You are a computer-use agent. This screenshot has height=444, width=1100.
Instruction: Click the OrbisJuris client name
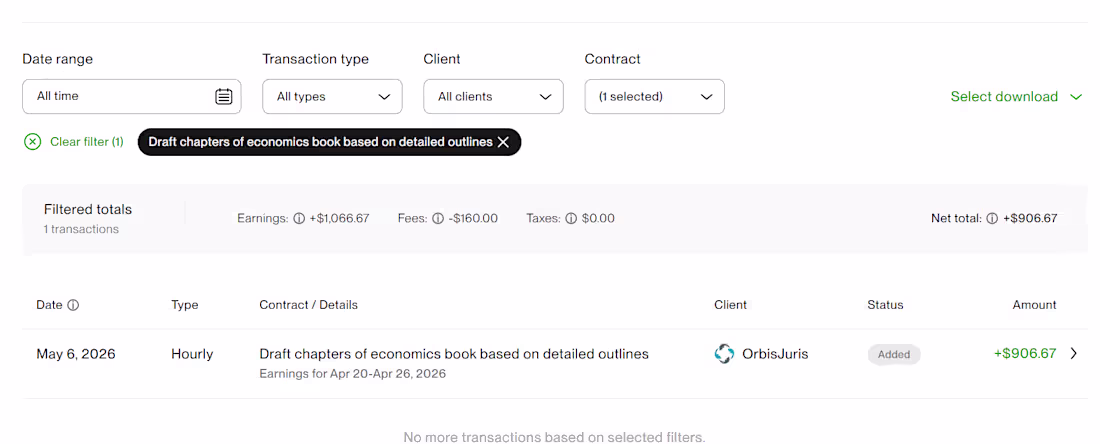[x=775, y=354]
